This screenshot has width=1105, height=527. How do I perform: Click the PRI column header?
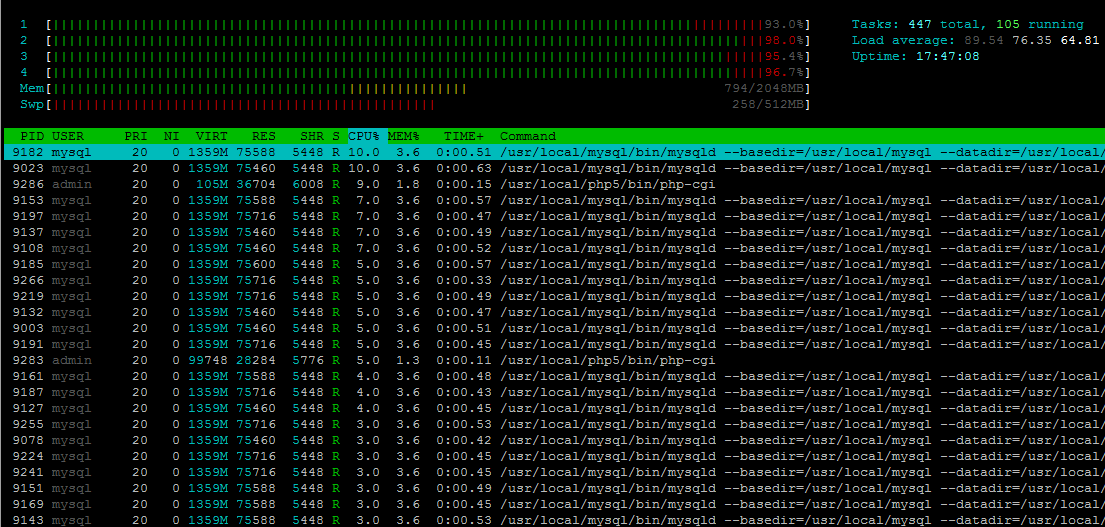[x=136, y=136]
